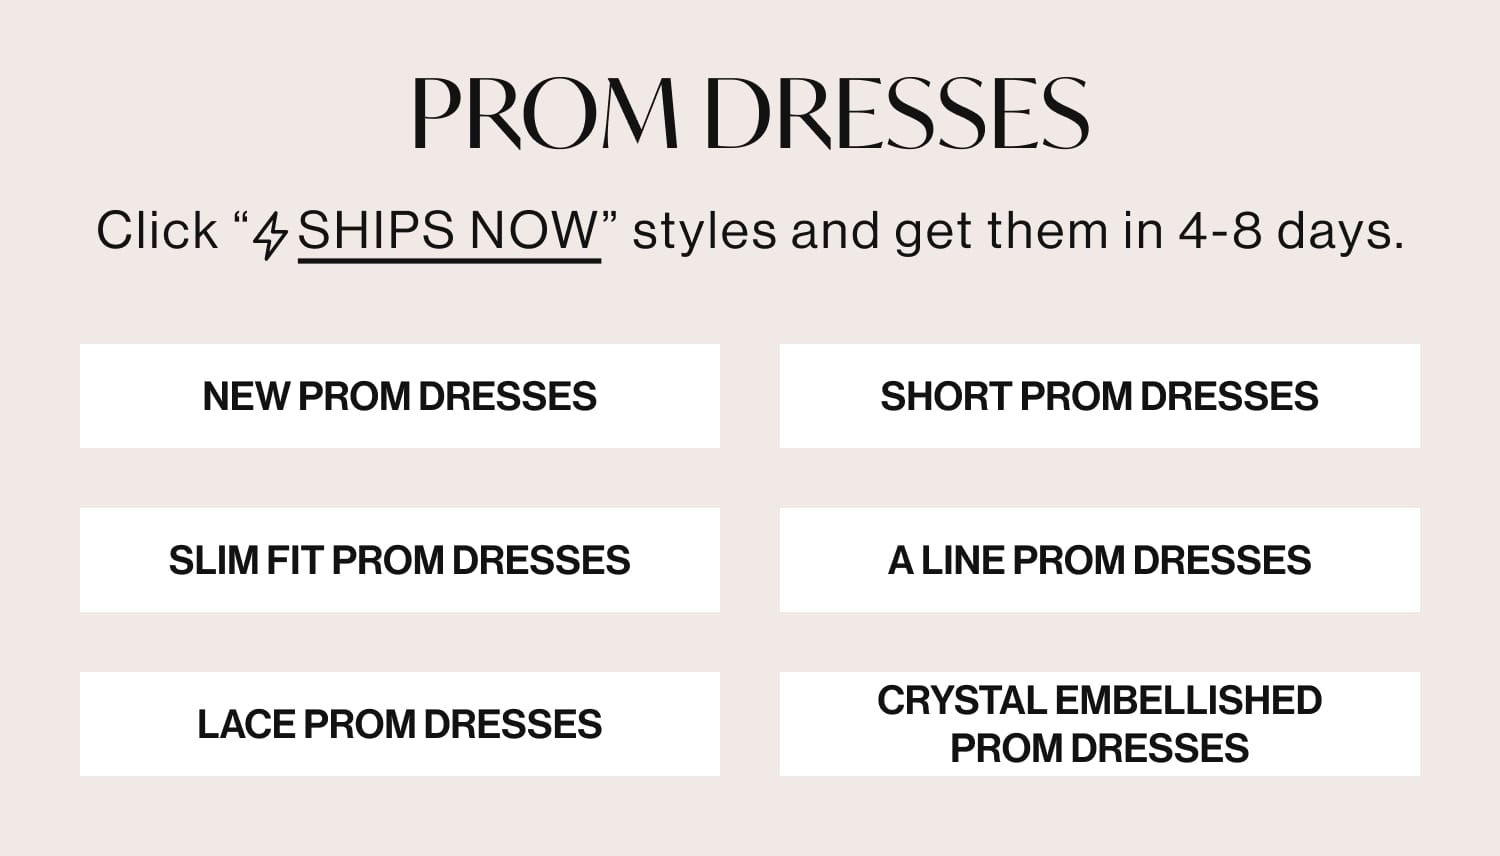Click the underlined SHIPS NOW text
The height and width of the screenshot is (856, 1500).
tap(448, 232)
